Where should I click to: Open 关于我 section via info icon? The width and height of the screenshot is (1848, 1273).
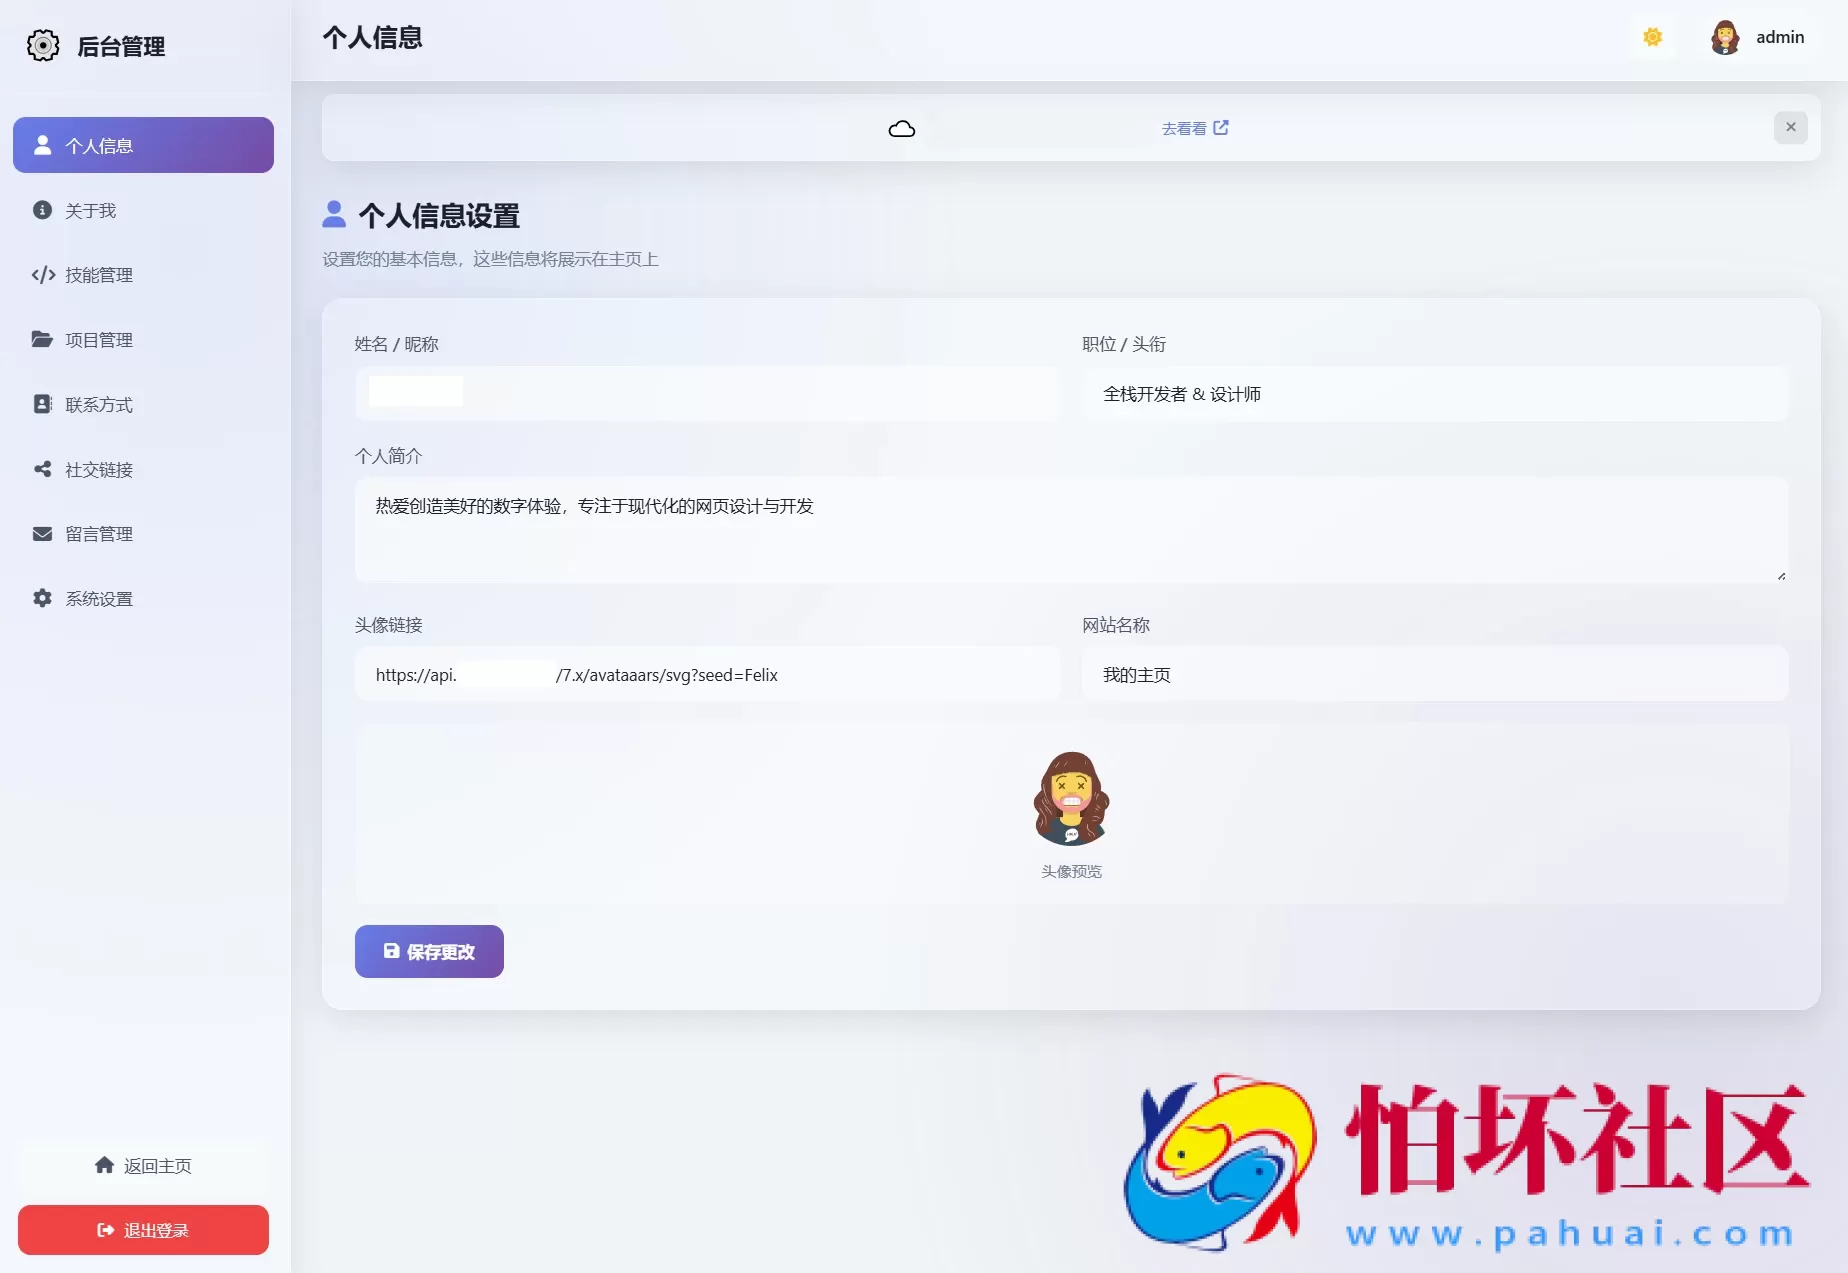click(41, 210)
